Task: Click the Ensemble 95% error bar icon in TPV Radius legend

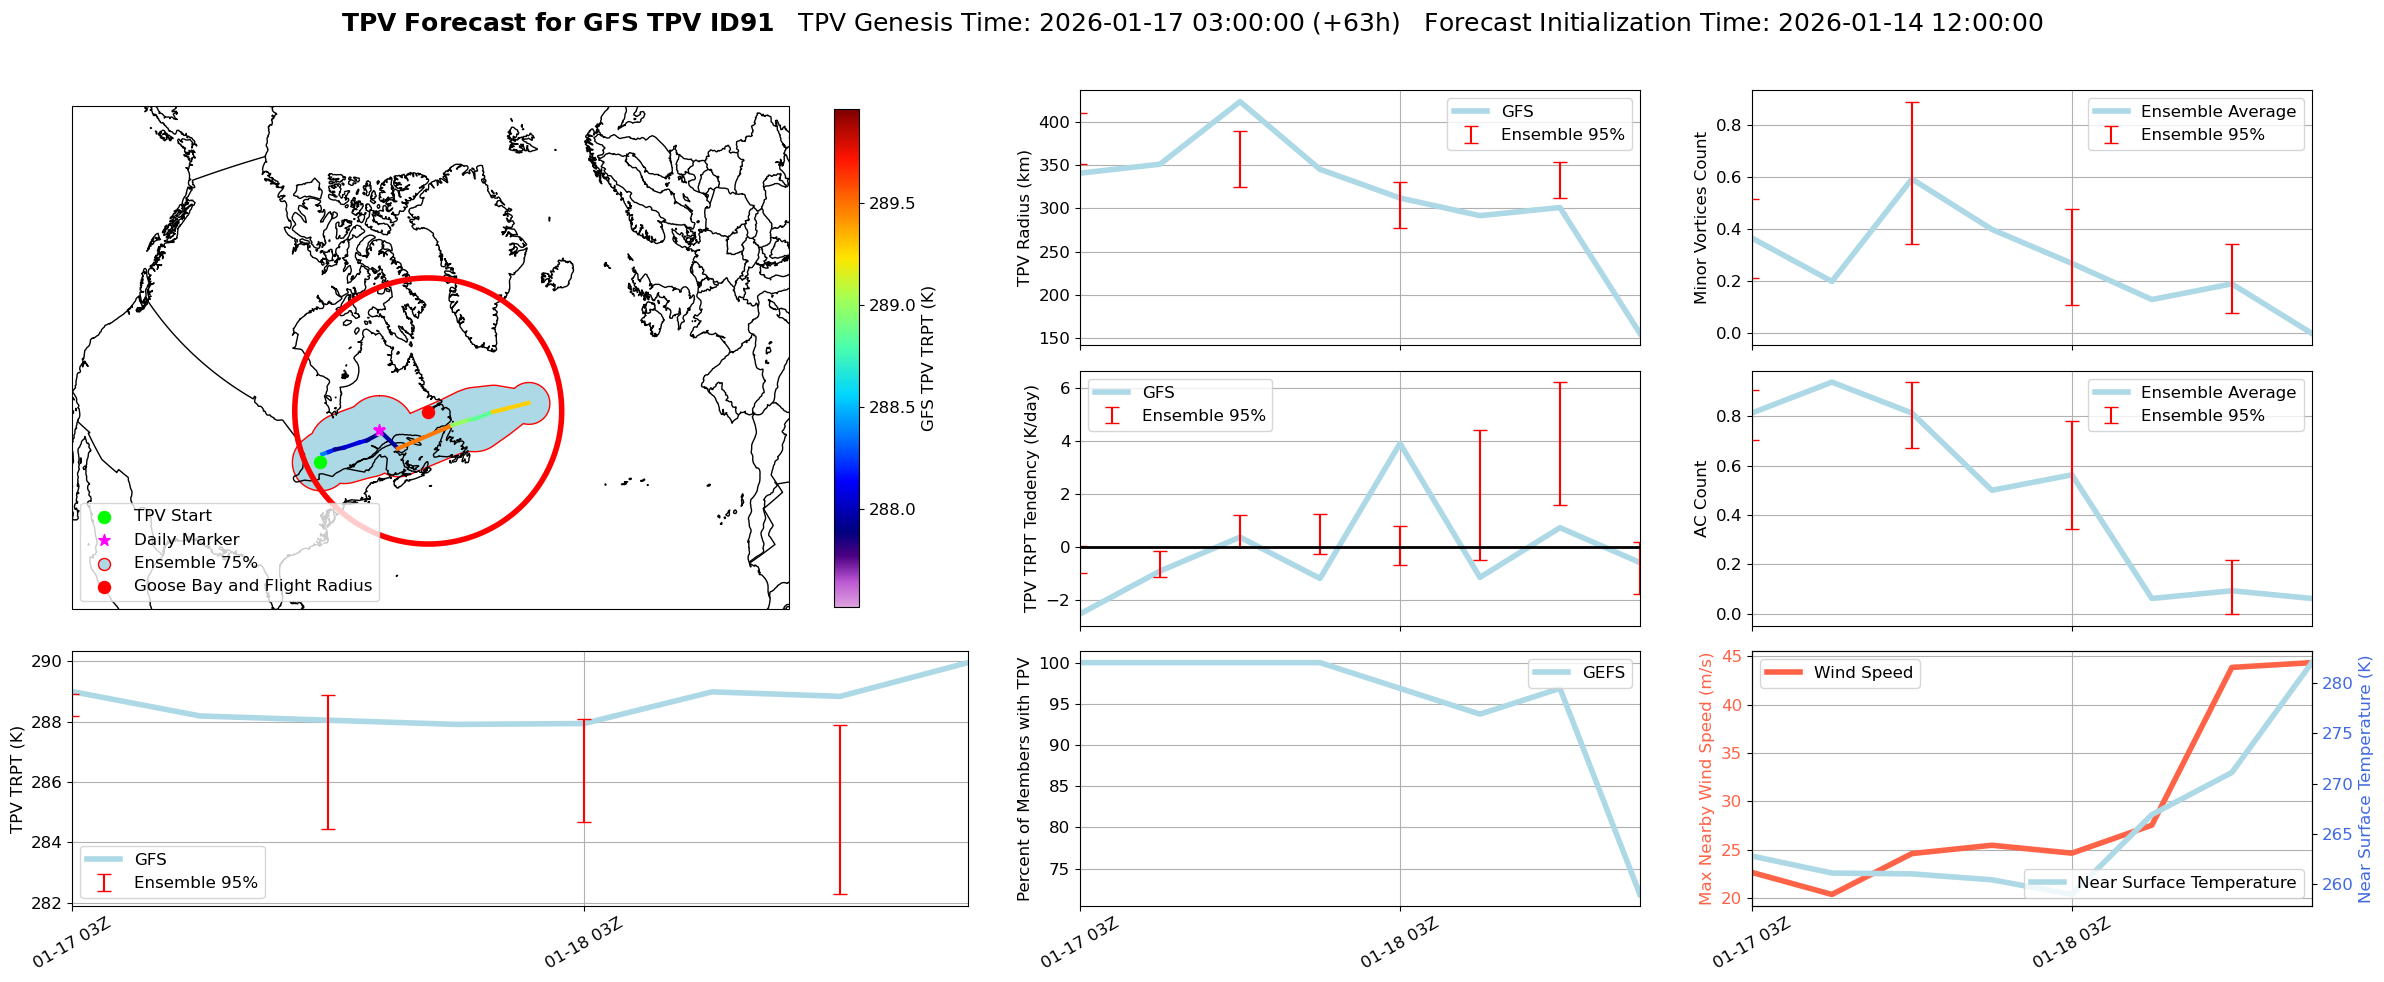Action: tap(1471, 135)
